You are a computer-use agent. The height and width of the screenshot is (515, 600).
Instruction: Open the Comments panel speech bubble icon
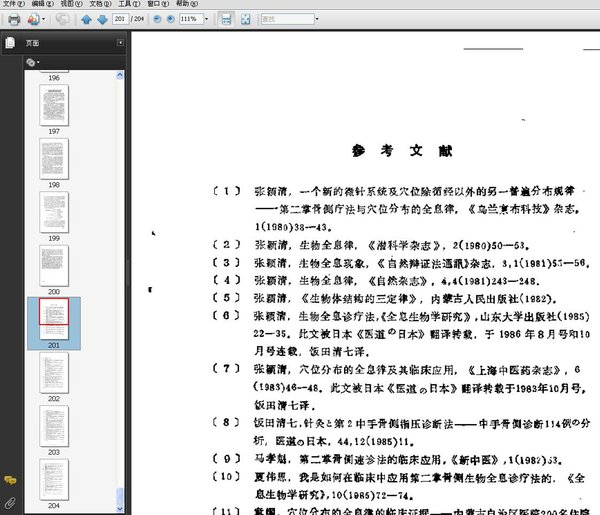tap(10, 481)
